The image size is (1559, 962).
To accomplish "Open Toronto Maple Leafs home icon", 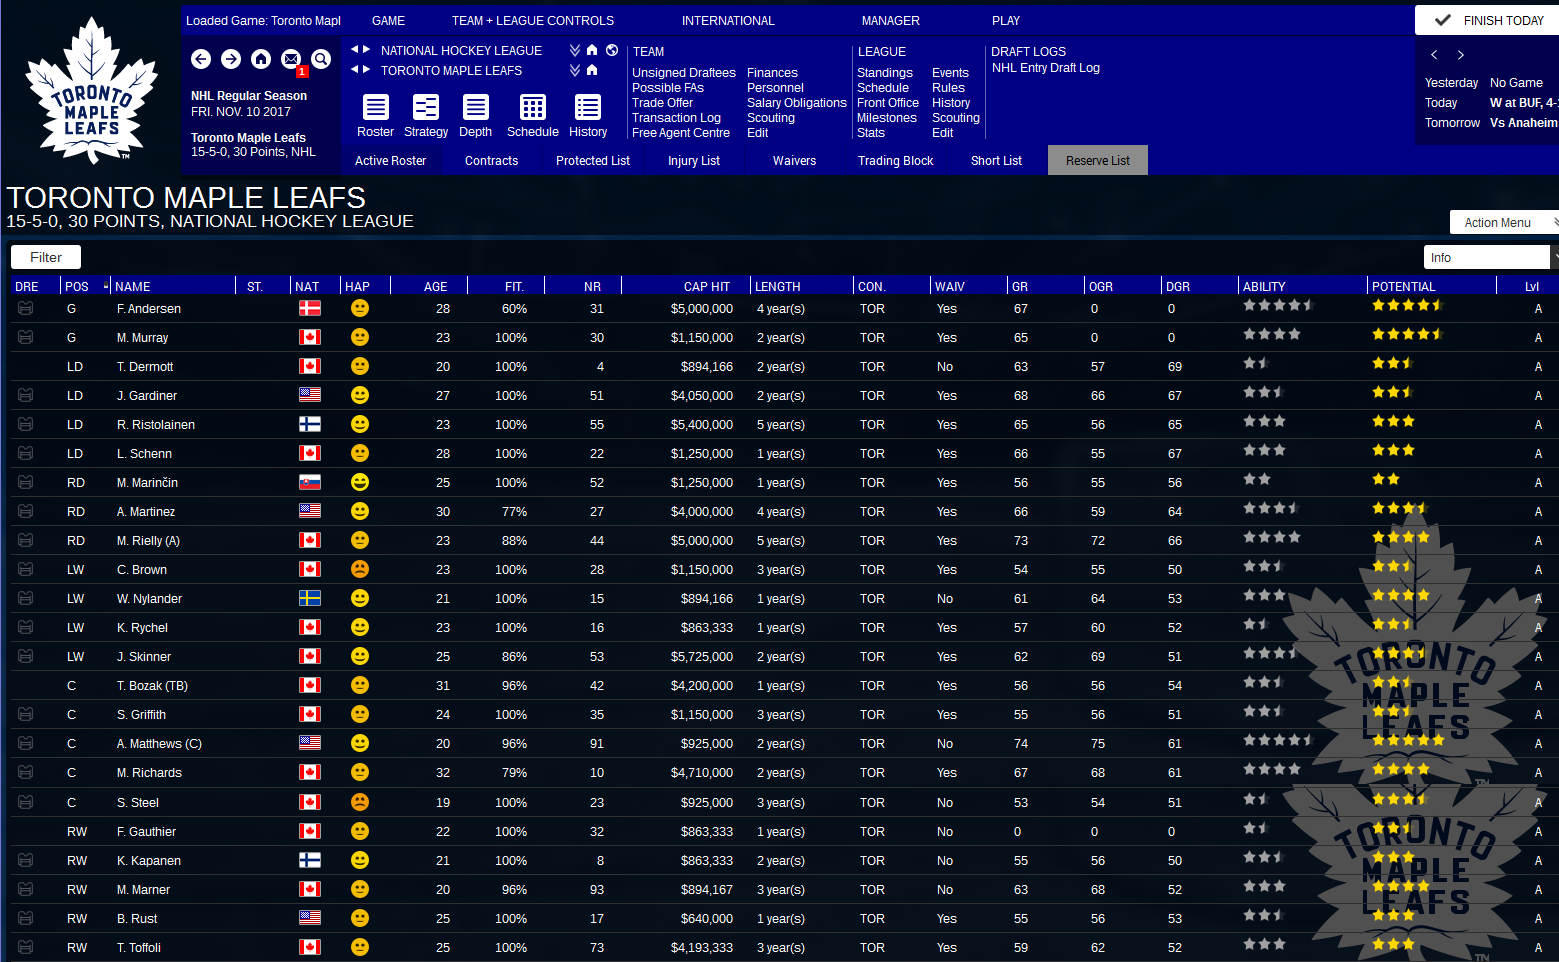I will (x=592, y=70).
